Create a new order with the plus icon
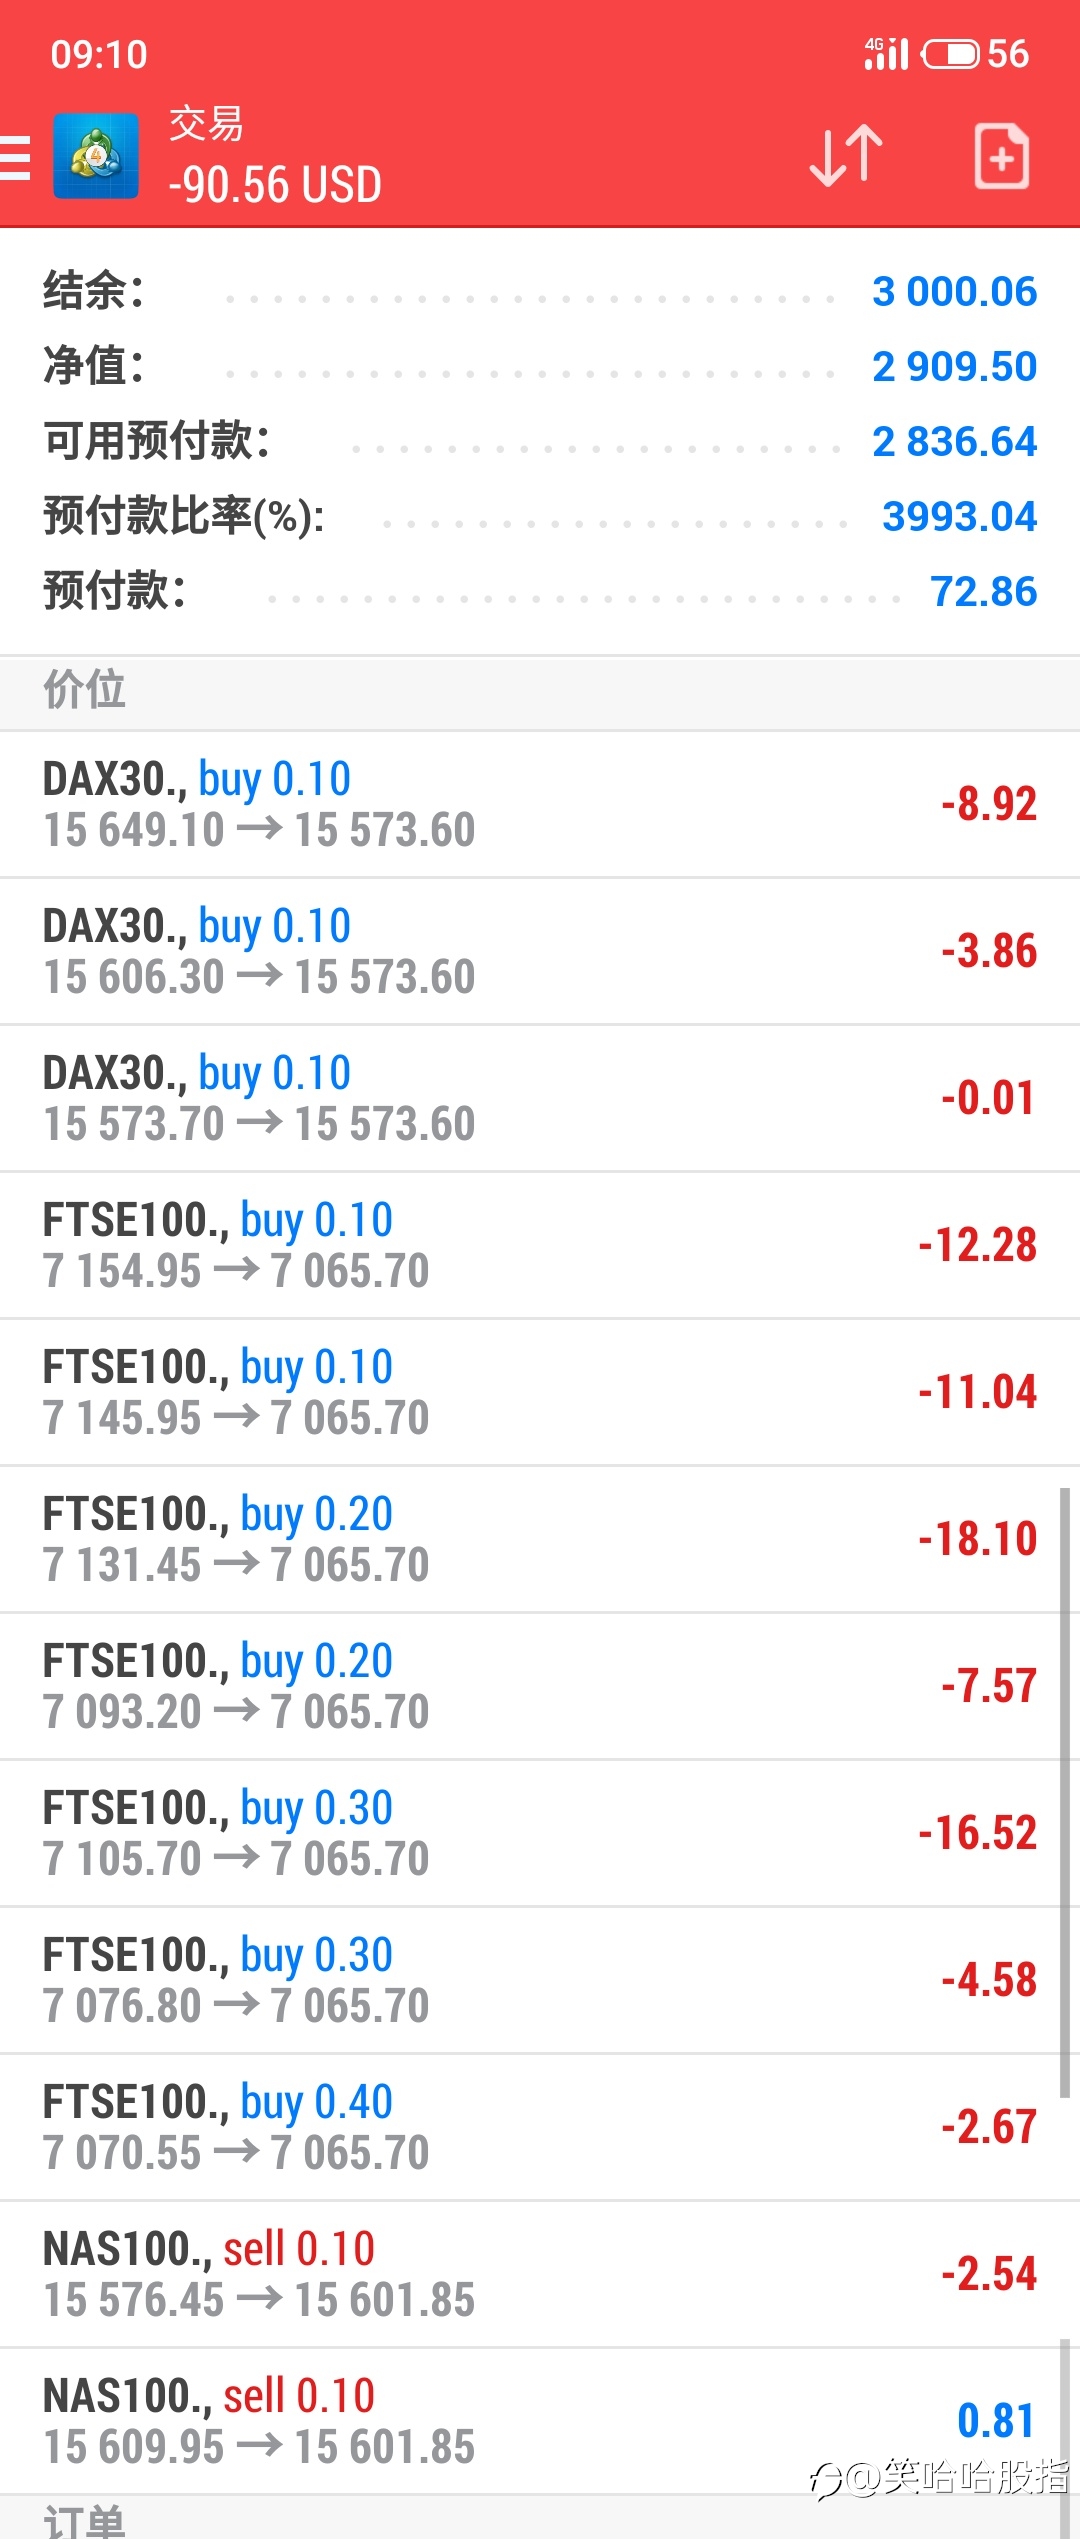The image size is (1080, 2539). 1002,156
